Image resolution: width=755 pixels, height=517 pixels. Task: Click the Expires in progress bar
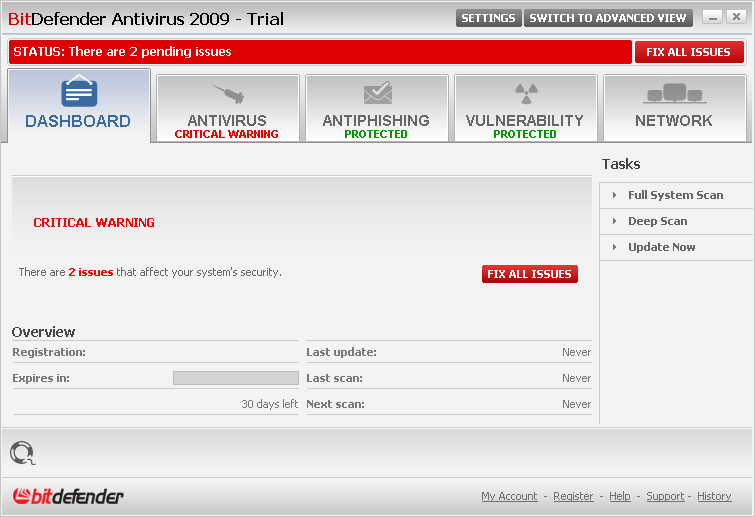click(236, 378)
